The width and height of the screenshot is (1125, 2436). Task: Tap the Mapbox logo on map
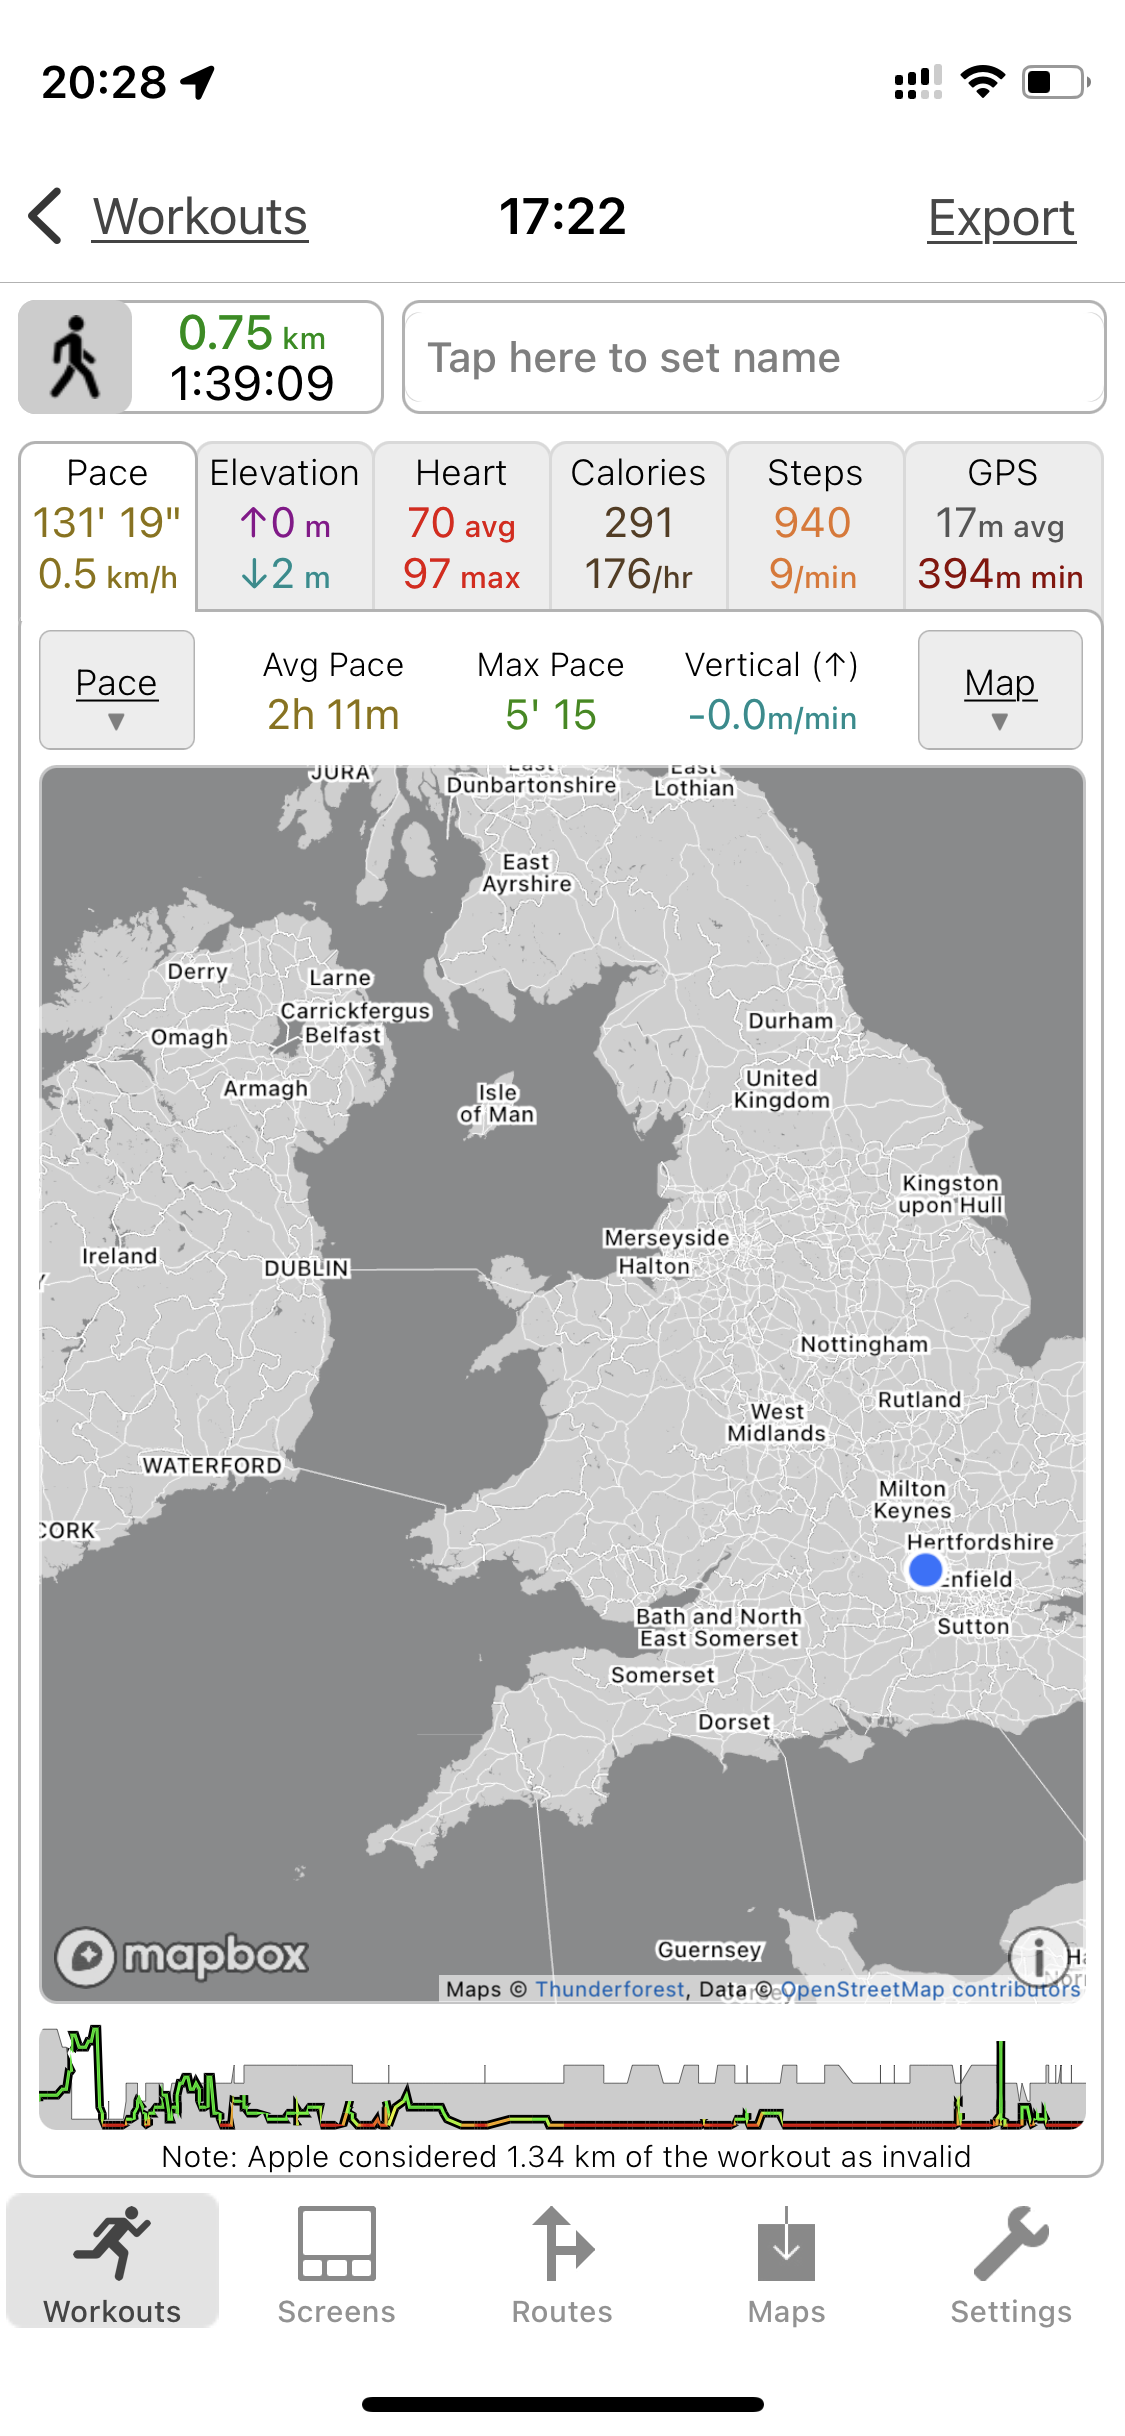coord(182,1955)
